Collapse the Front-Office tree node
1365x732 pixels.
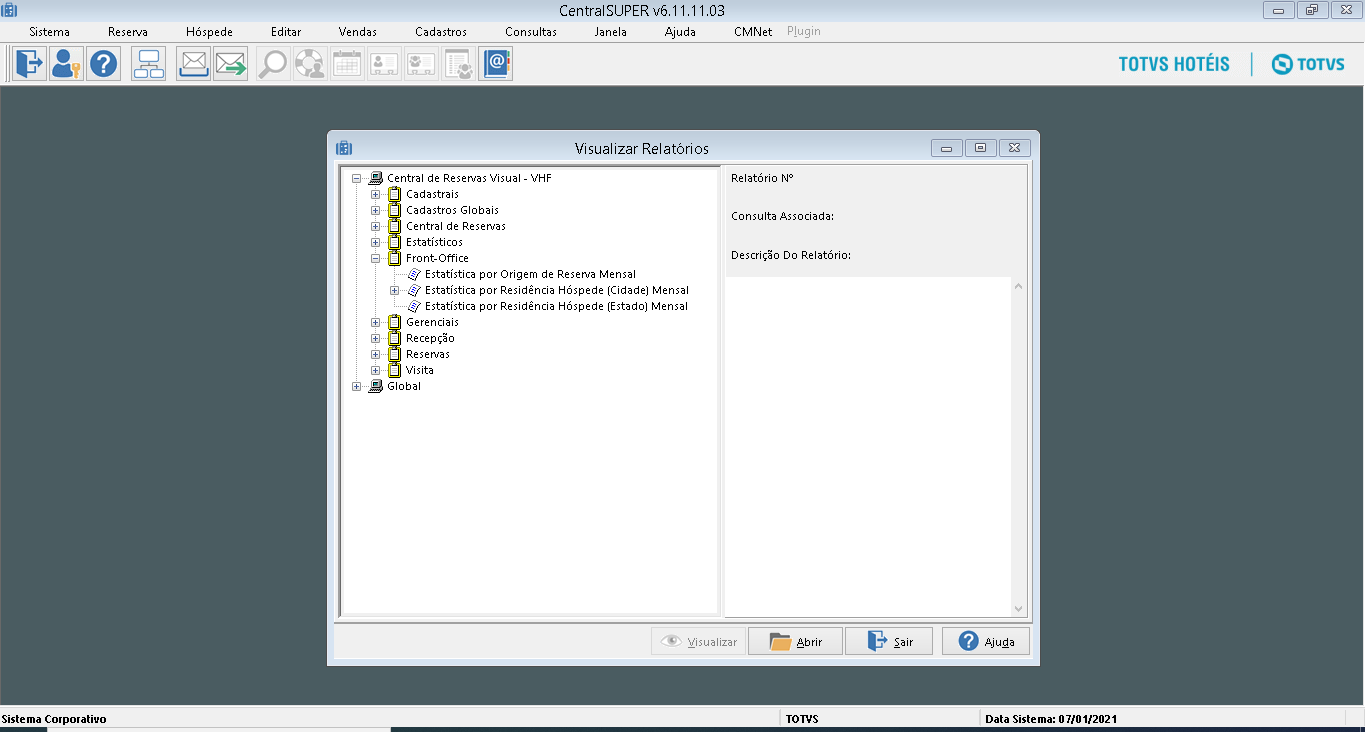click(376, 258)
